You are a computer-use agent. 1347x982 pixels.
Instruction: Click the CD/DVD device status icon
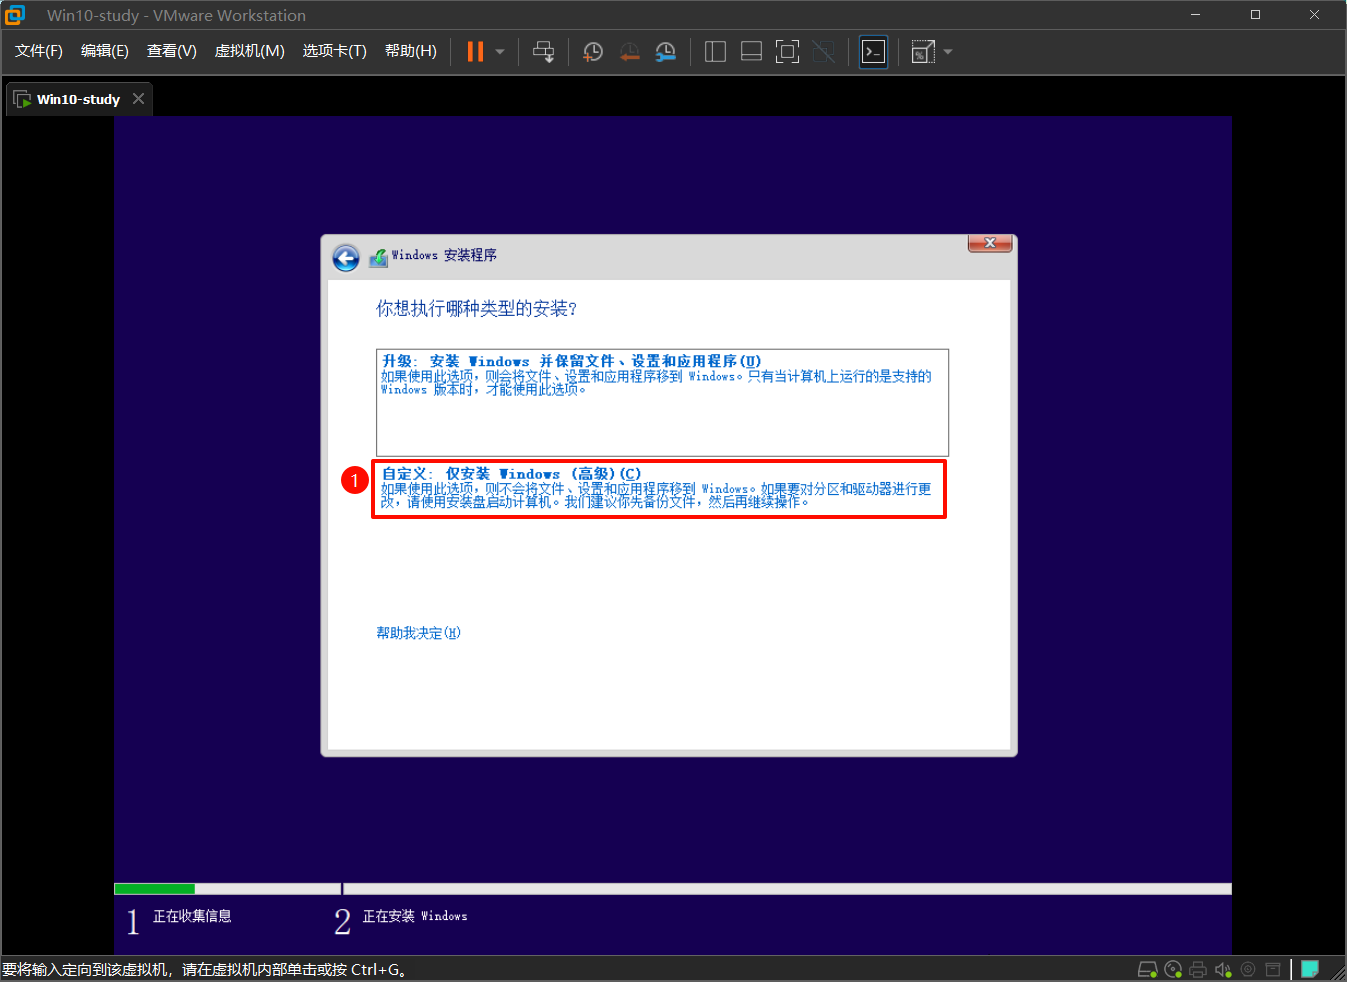[1172, 968]
